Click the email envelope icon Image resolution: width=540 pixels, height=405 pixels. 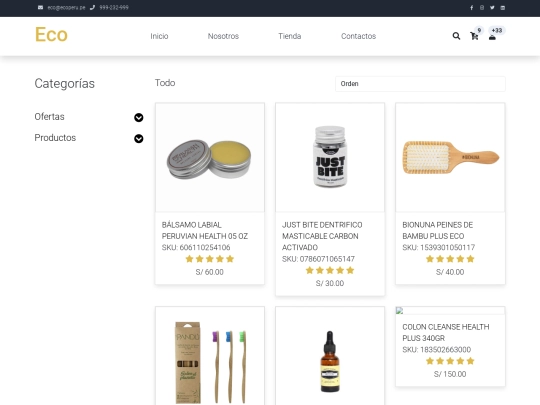[x=40, y=8]
